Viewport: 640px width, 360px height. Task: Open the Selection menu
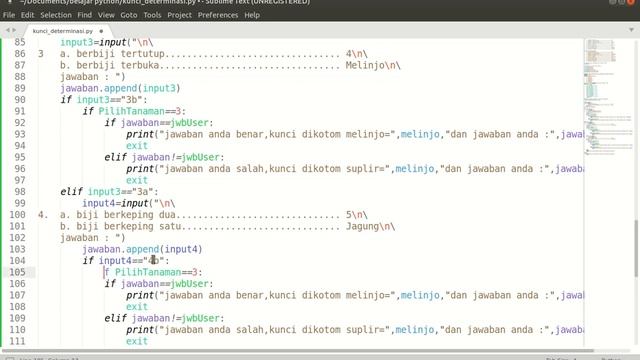[56, 15]
